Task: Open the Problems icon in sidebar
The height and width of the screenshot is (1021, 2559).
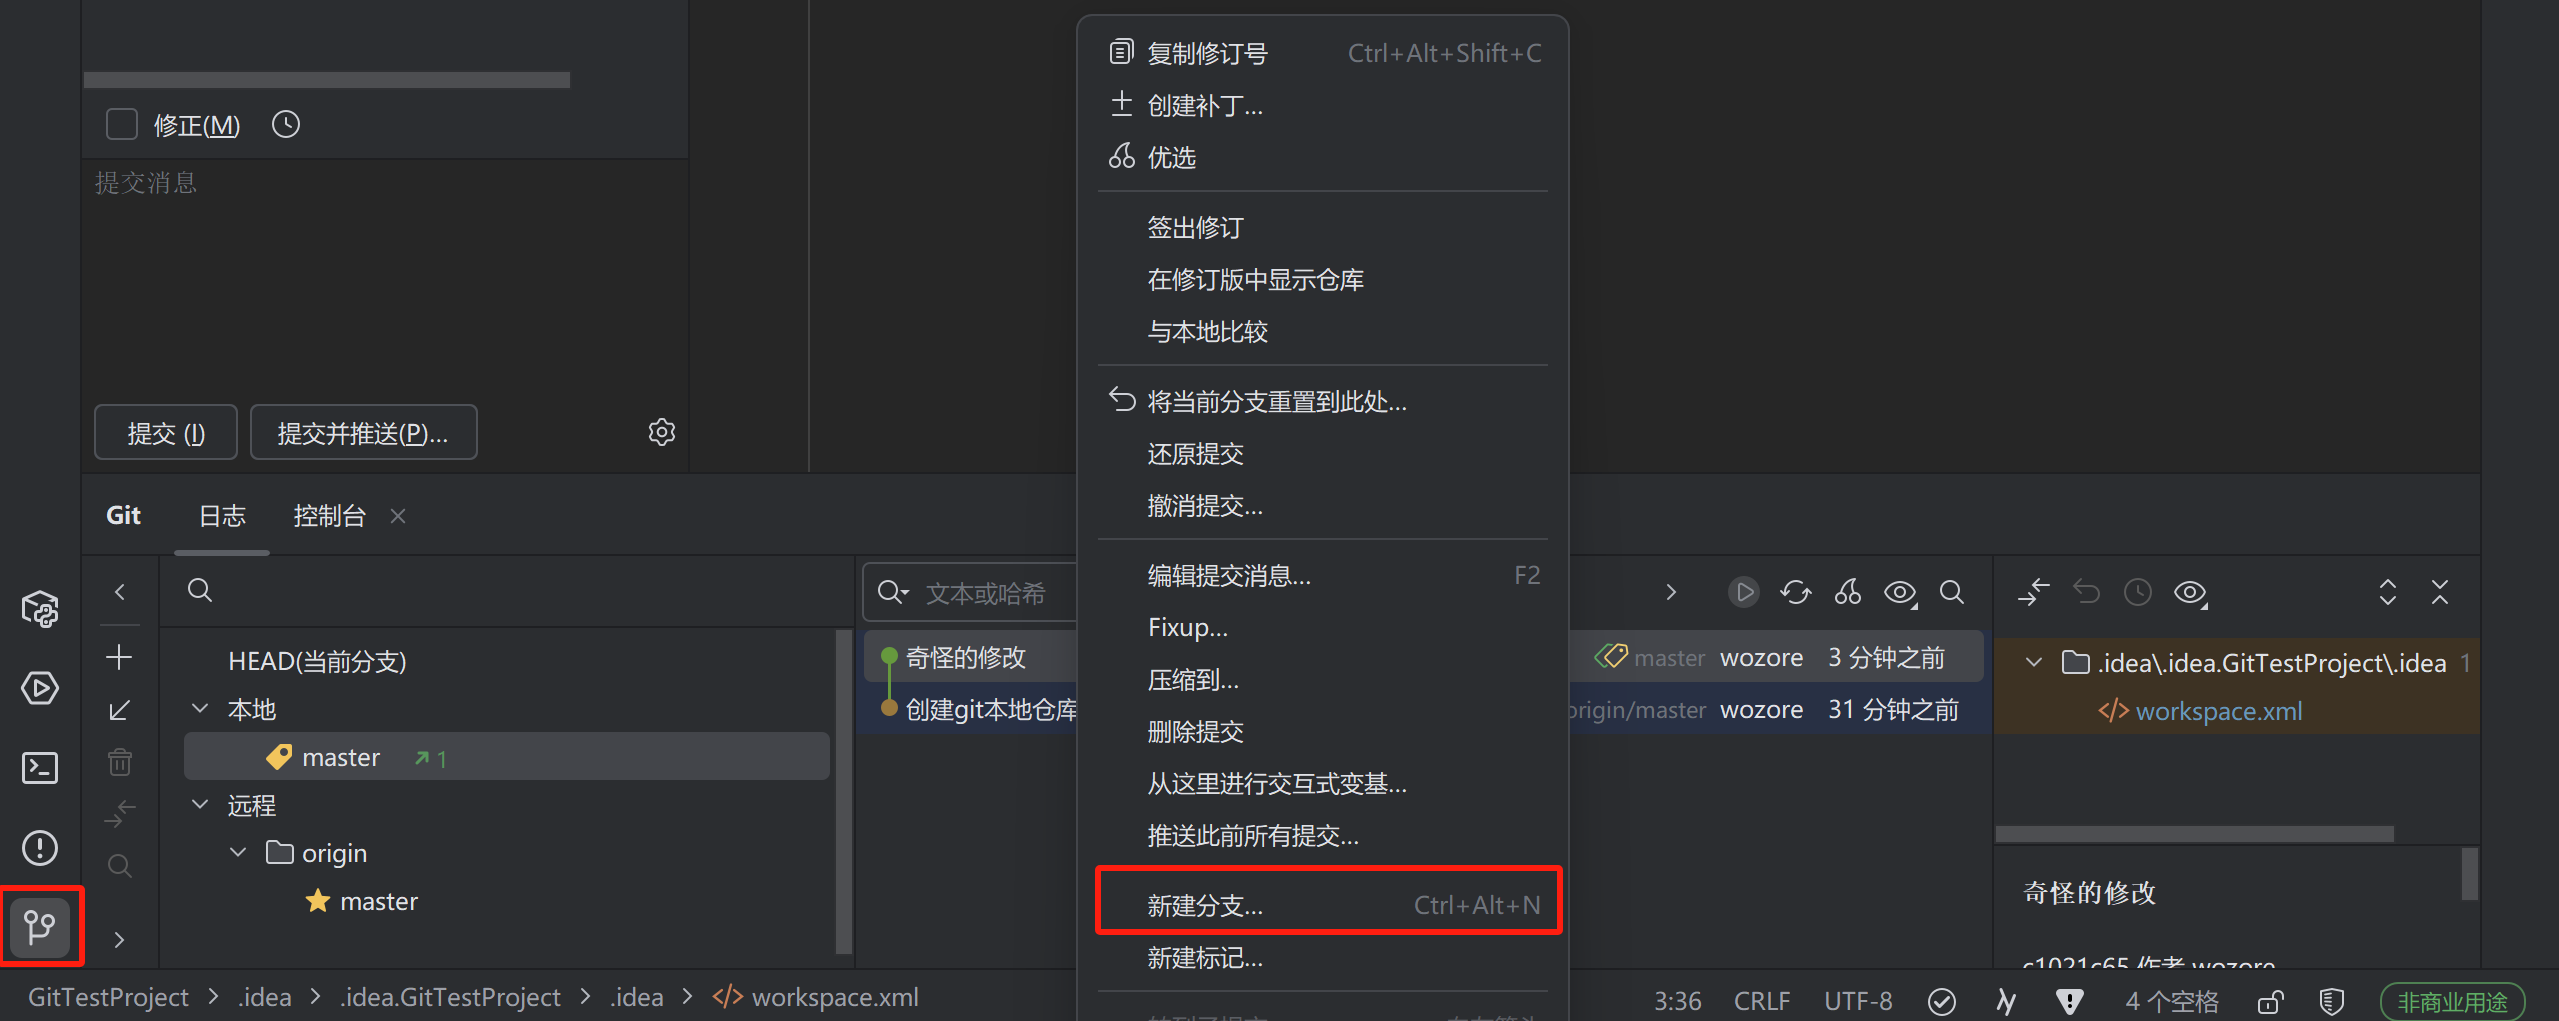Action: tap(40, 848)
